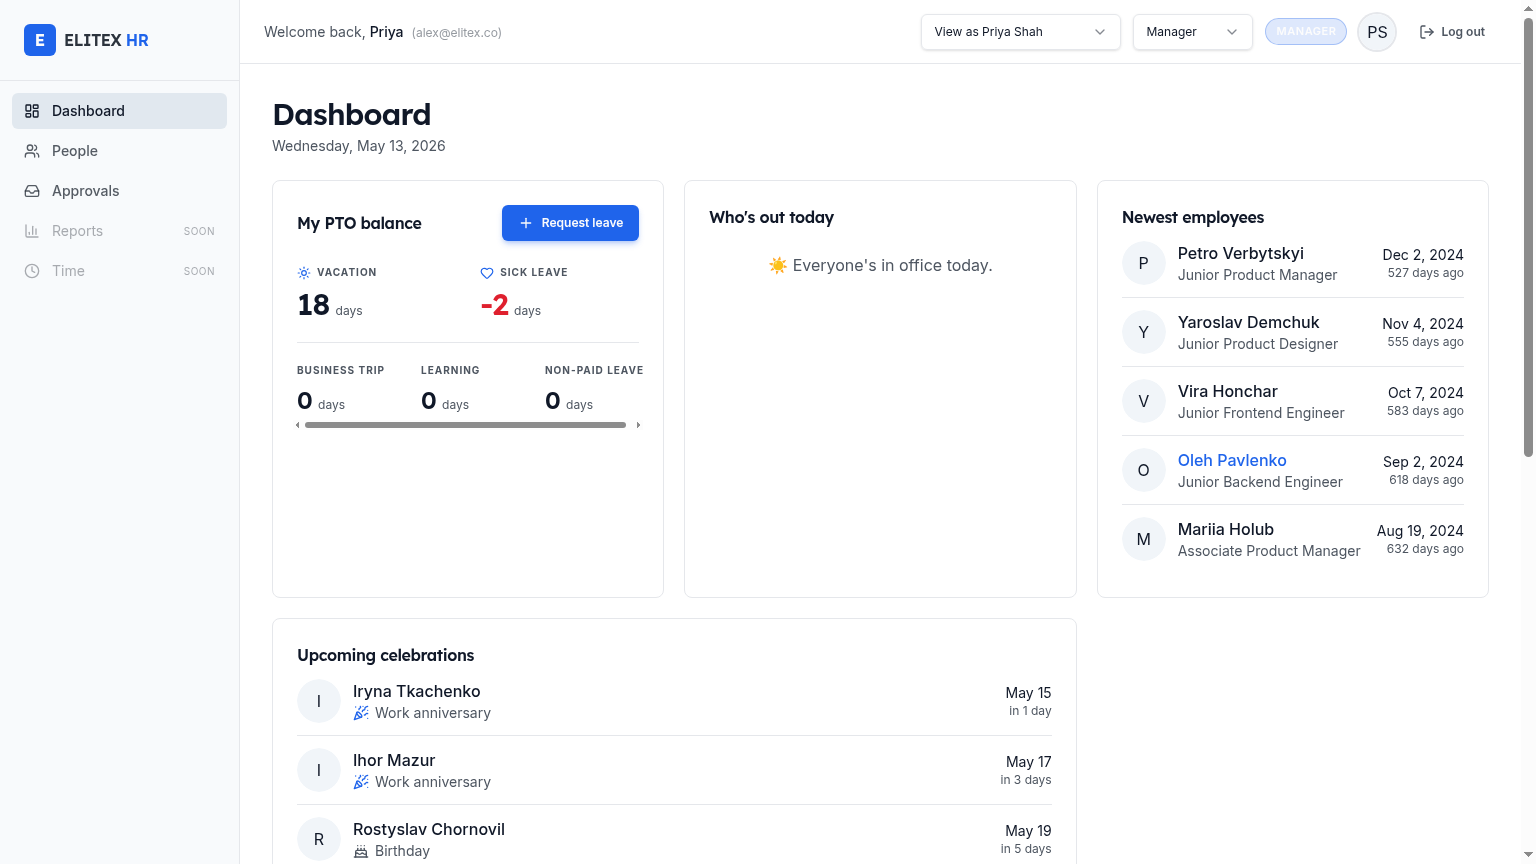Click the People icon in the sidebar
Screen dimensions: 1536x864
pyautogui.click(x=32, y=151)
